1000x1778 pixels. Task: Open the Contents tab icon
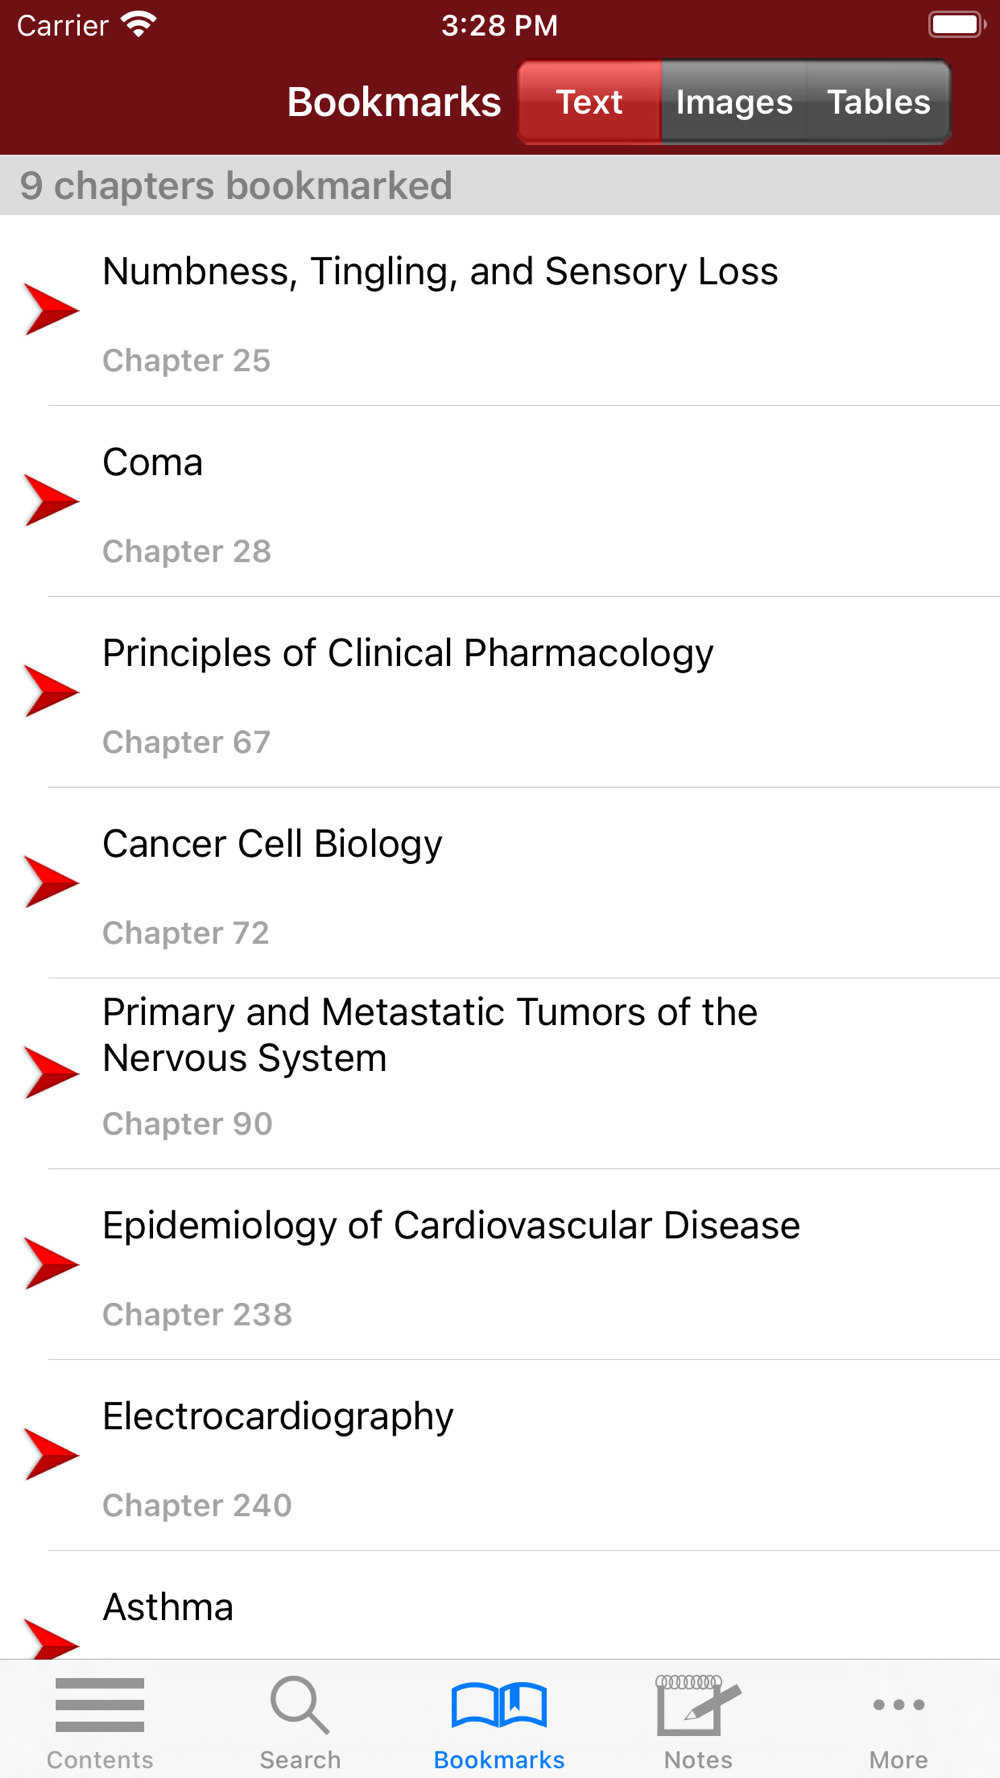(x=100, y=1705)
